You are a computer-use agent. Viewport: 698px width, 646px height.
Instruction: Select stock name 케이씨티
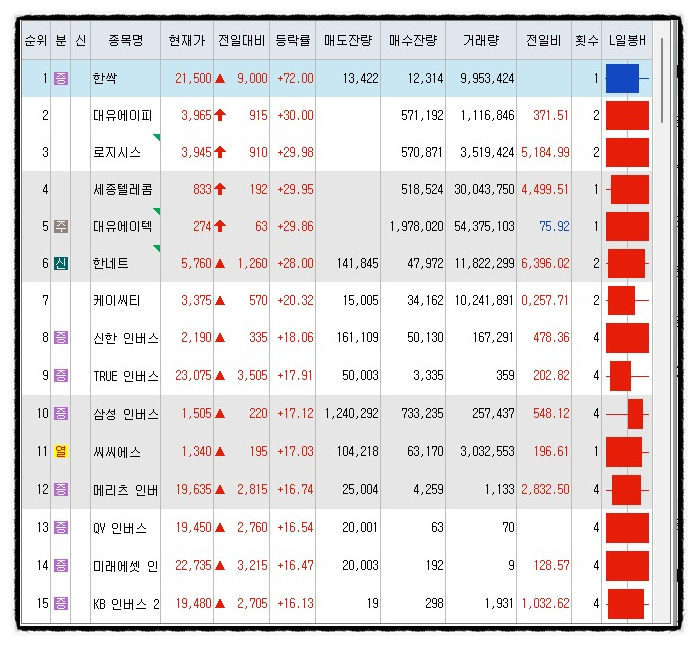117,301
